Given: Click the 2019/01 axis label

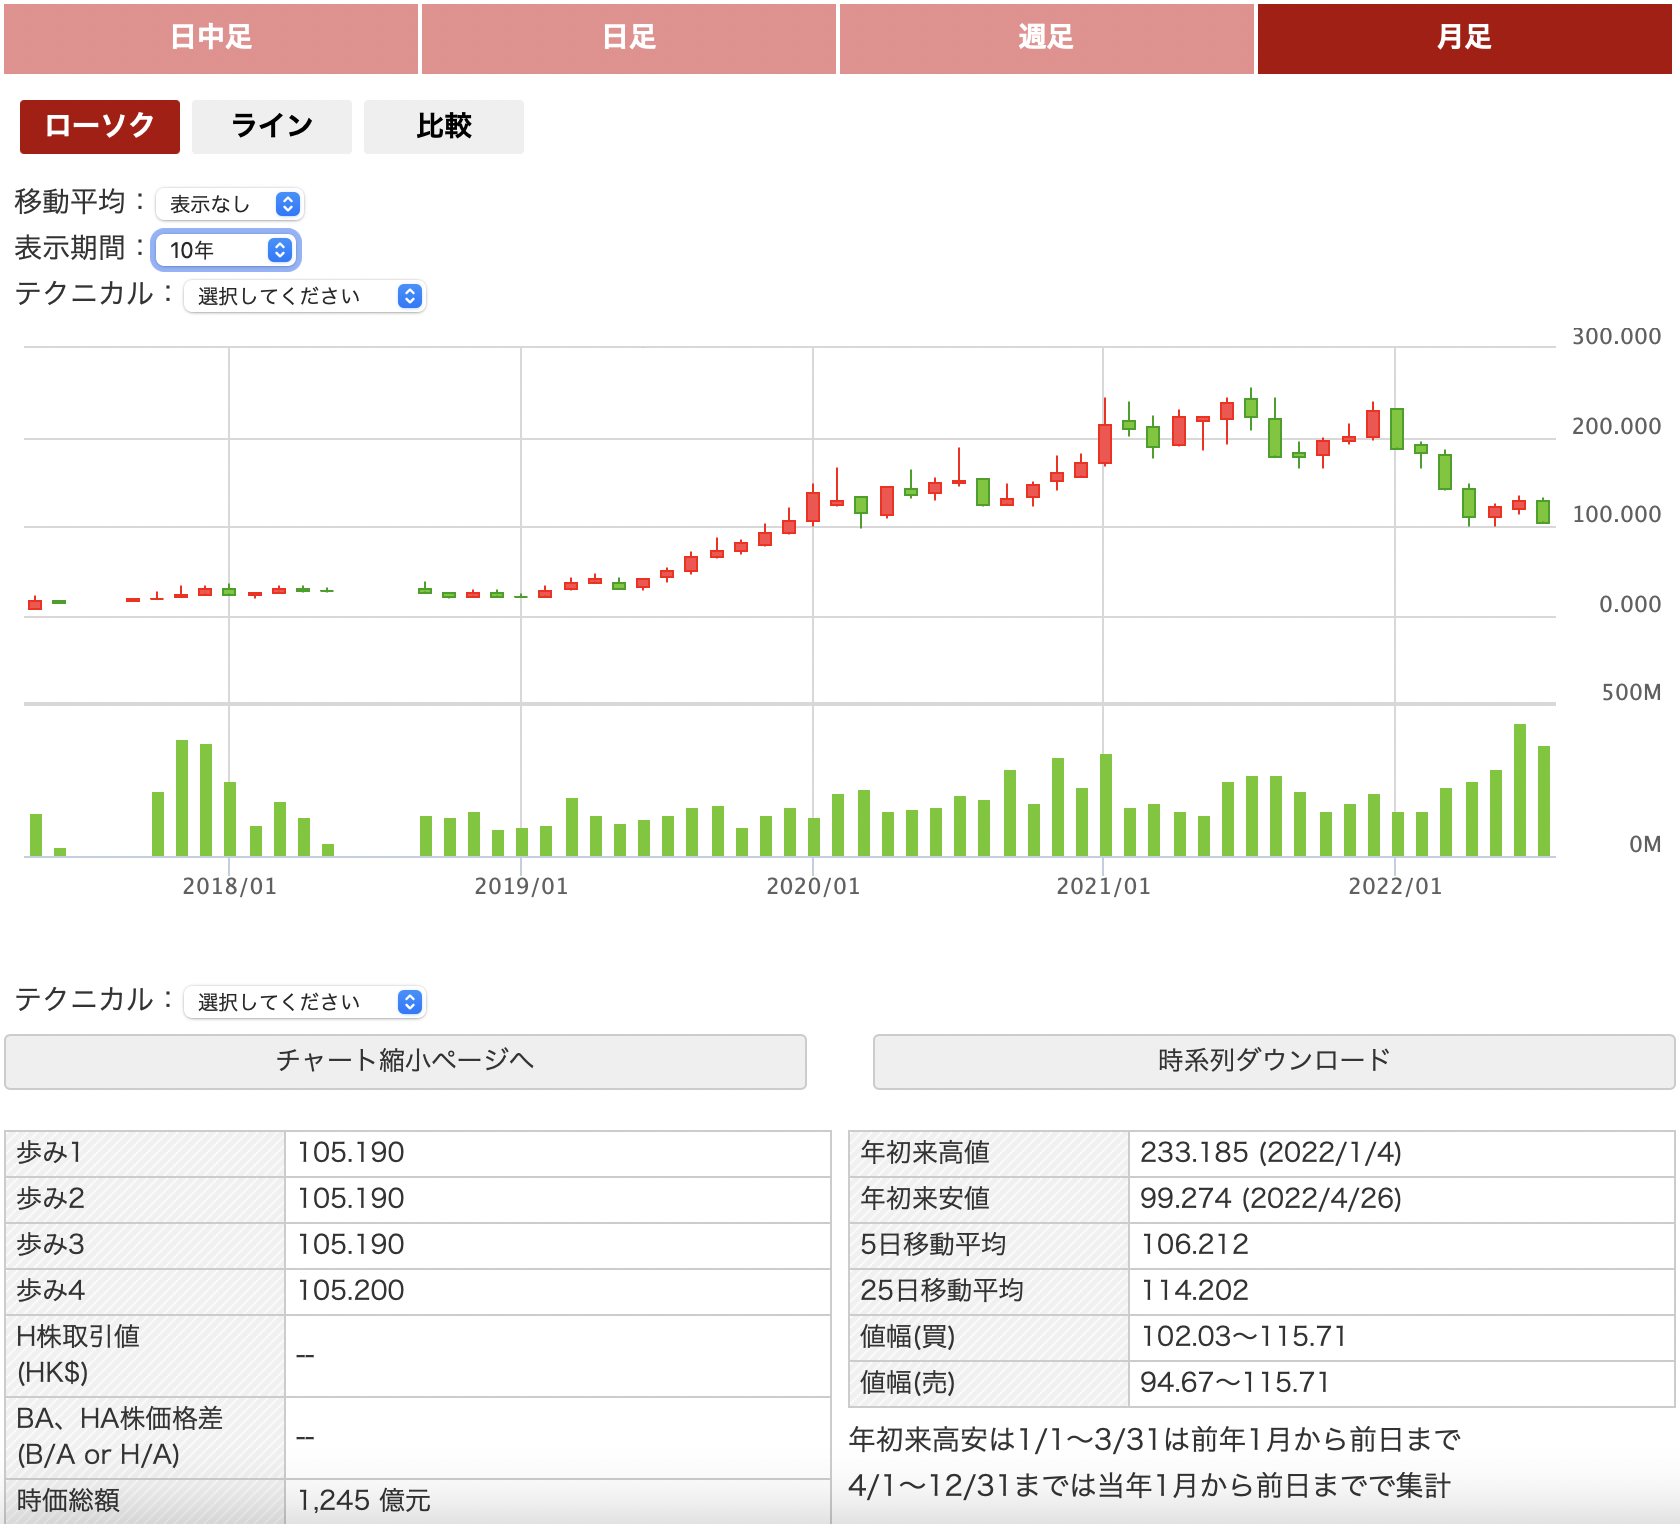Looking at the screenshot, I should point(521,886).
